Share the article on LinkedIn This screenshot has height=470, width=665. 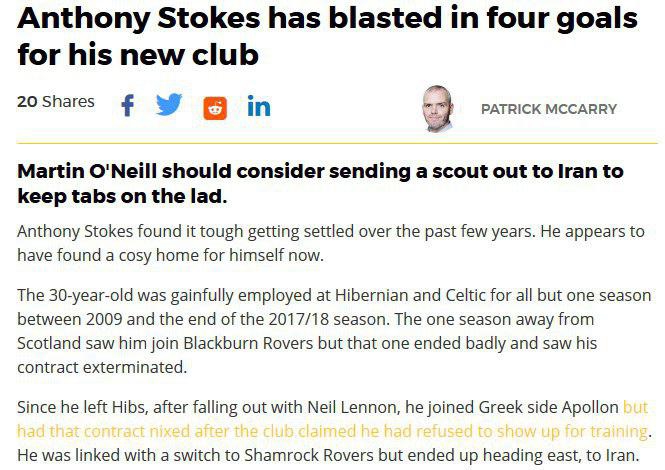click(258, 105)
